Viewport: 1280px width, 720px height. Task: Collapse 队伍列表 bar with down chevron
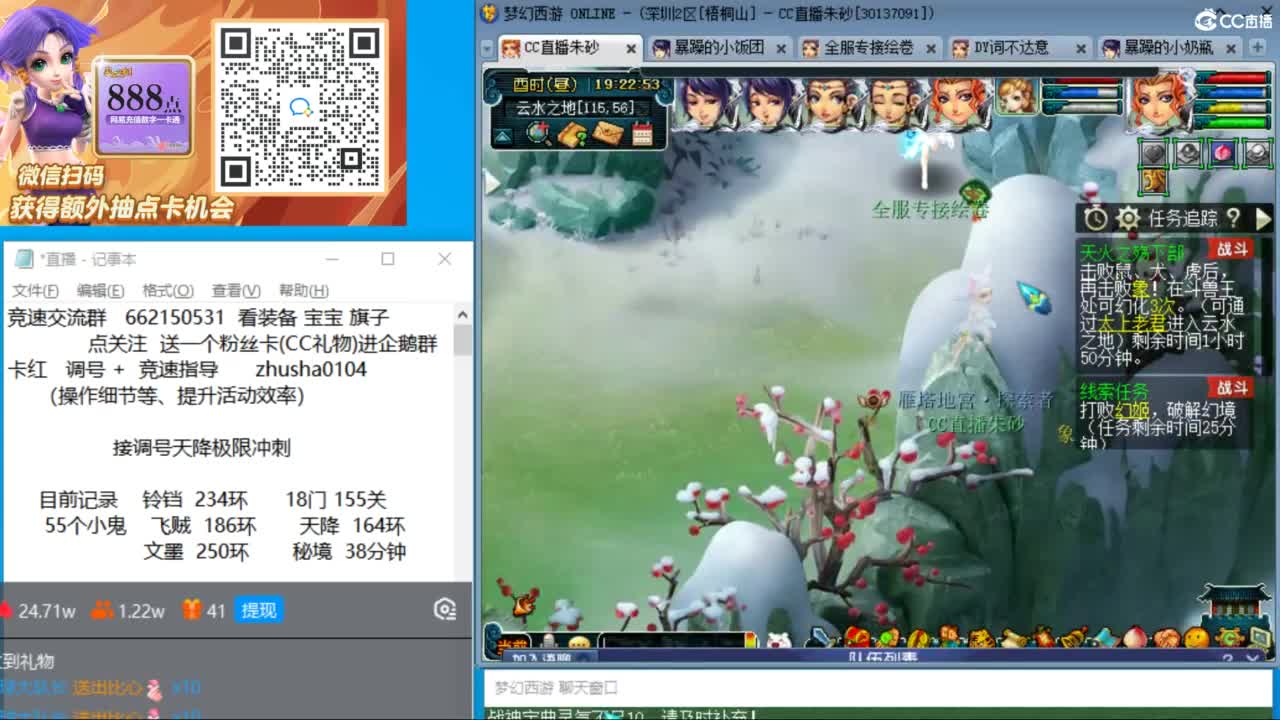(x=1254, y=657)
